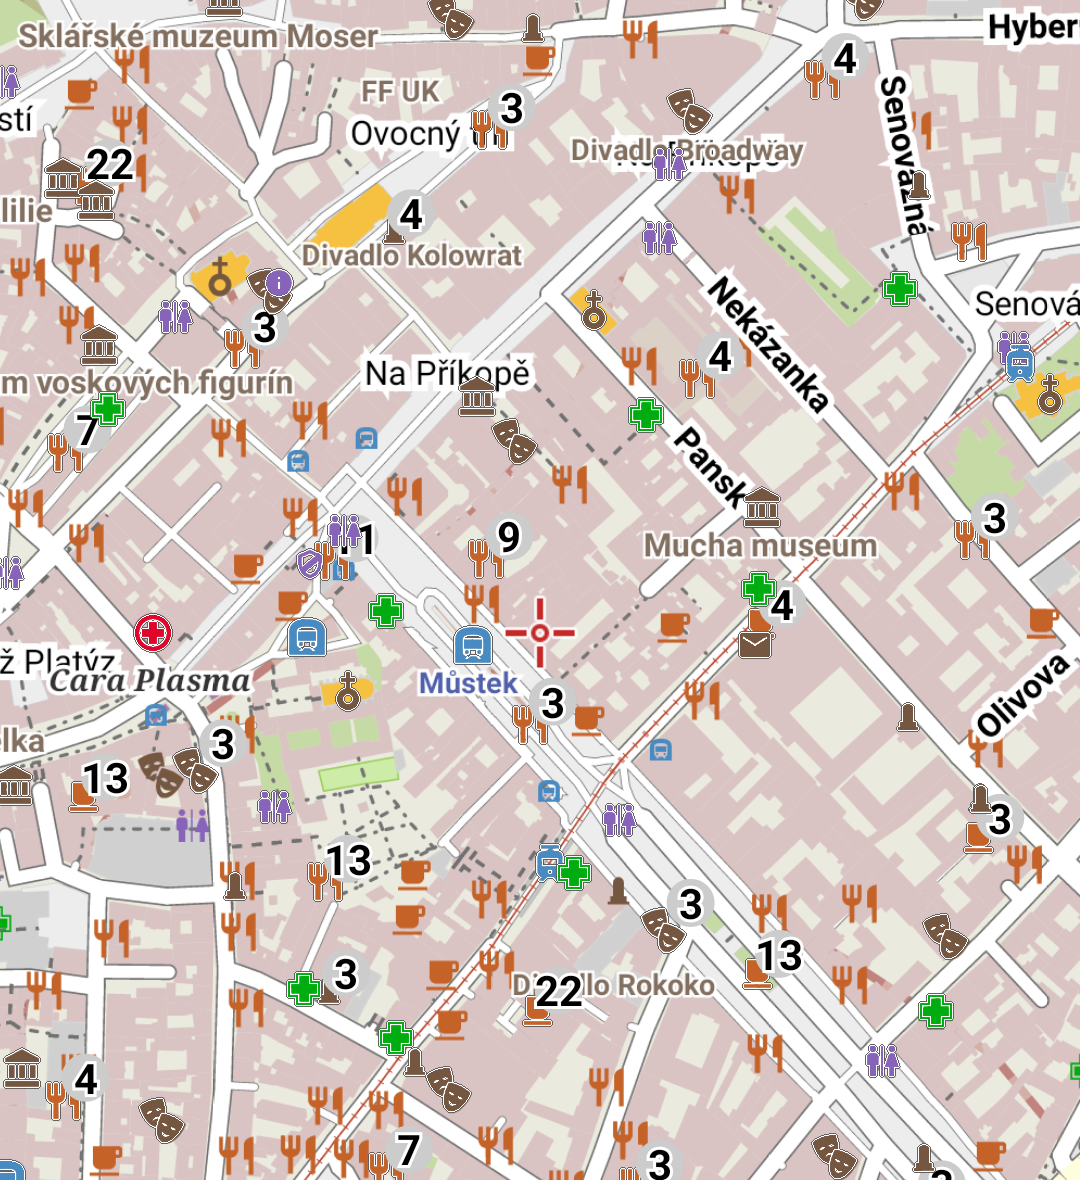
Task: Expand the museum cluster numbered 22
Action: (109, 165)
